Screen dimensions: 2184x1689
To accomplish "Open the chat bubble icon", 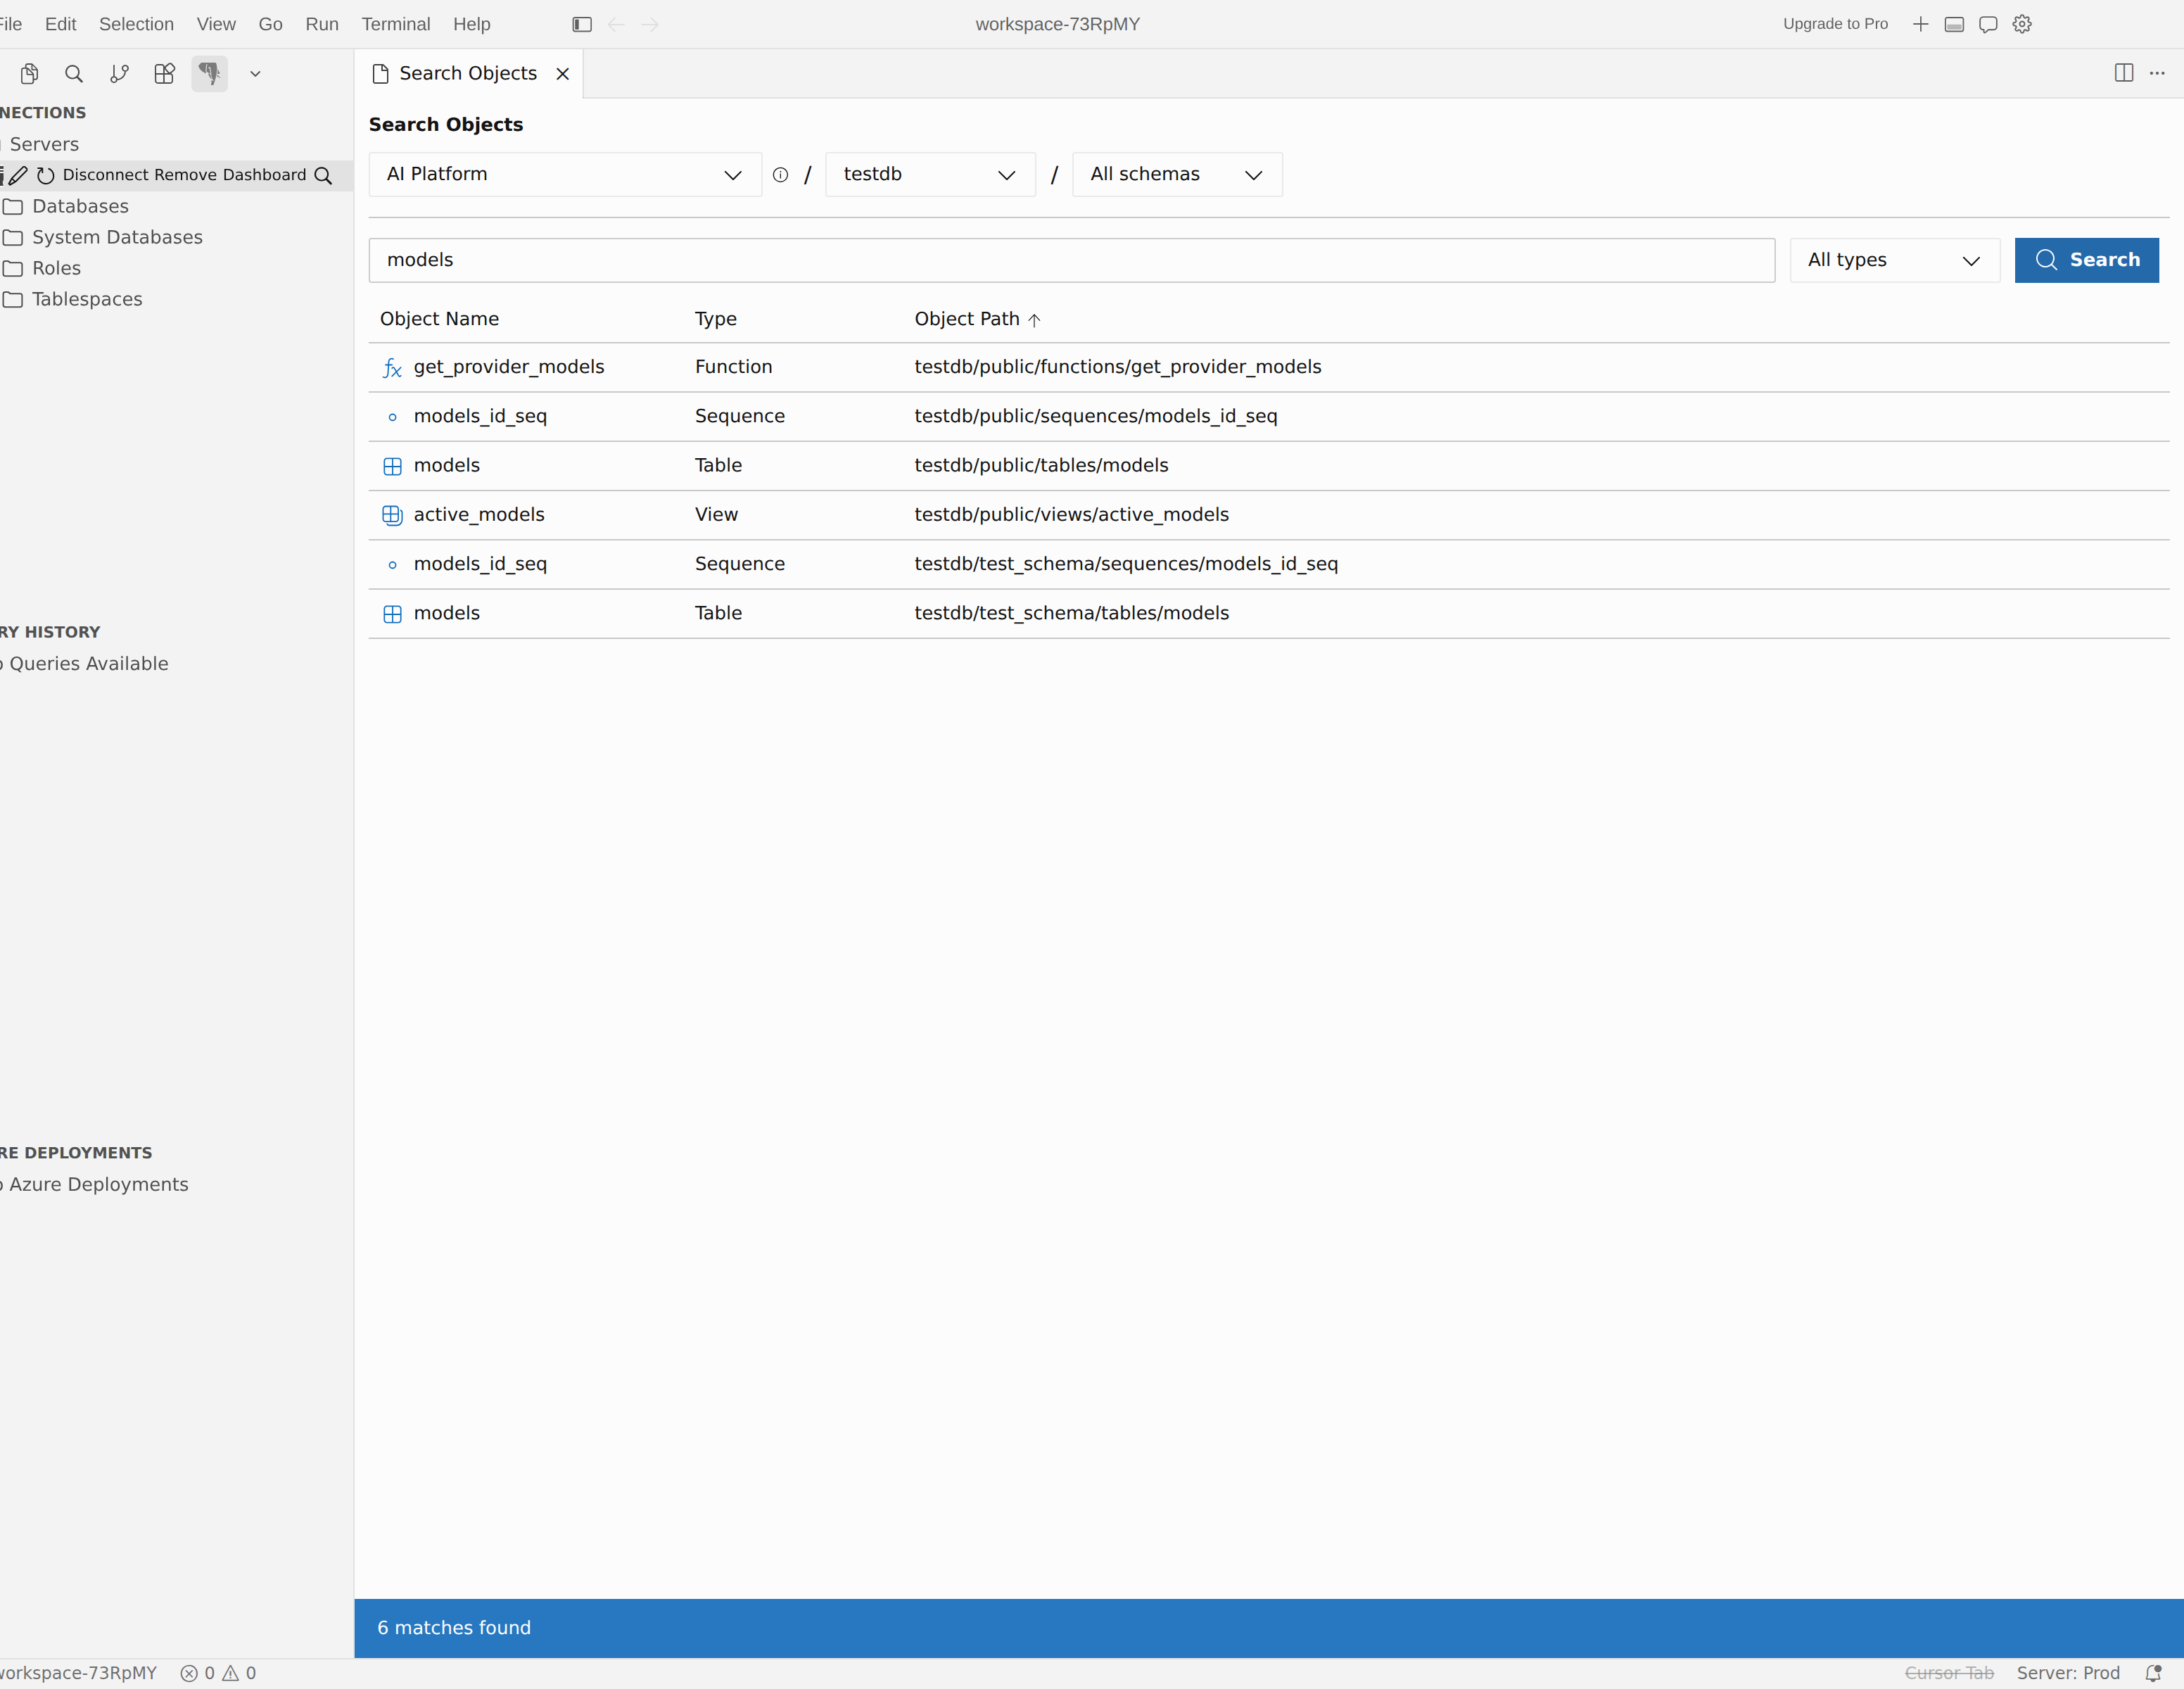I will [1988, 24].
